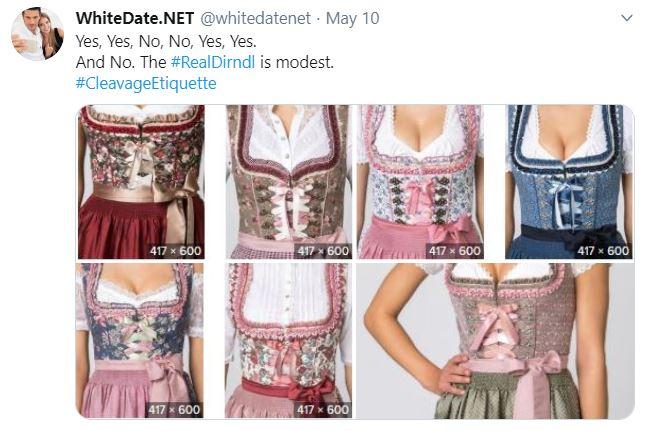This screenshot has width=649, height=431.
Task: Open the blue dirndl thumbnail
Action: 569,182
